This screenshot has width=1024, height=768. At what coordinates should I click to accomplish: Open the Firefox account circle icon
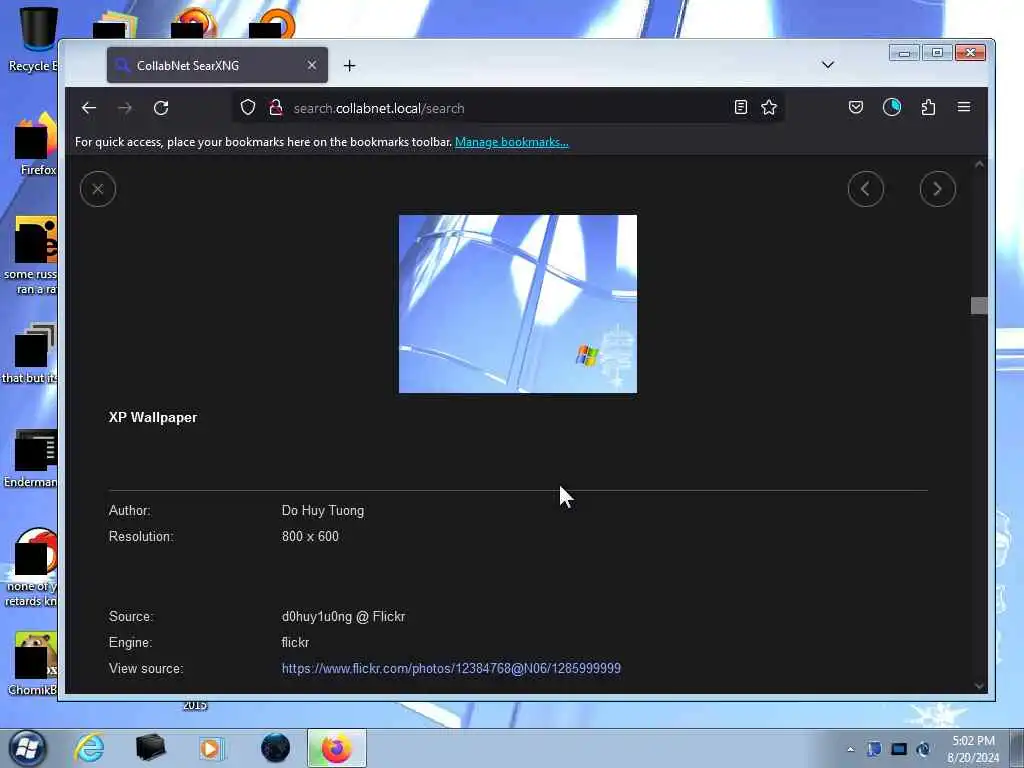coord(891,107)
